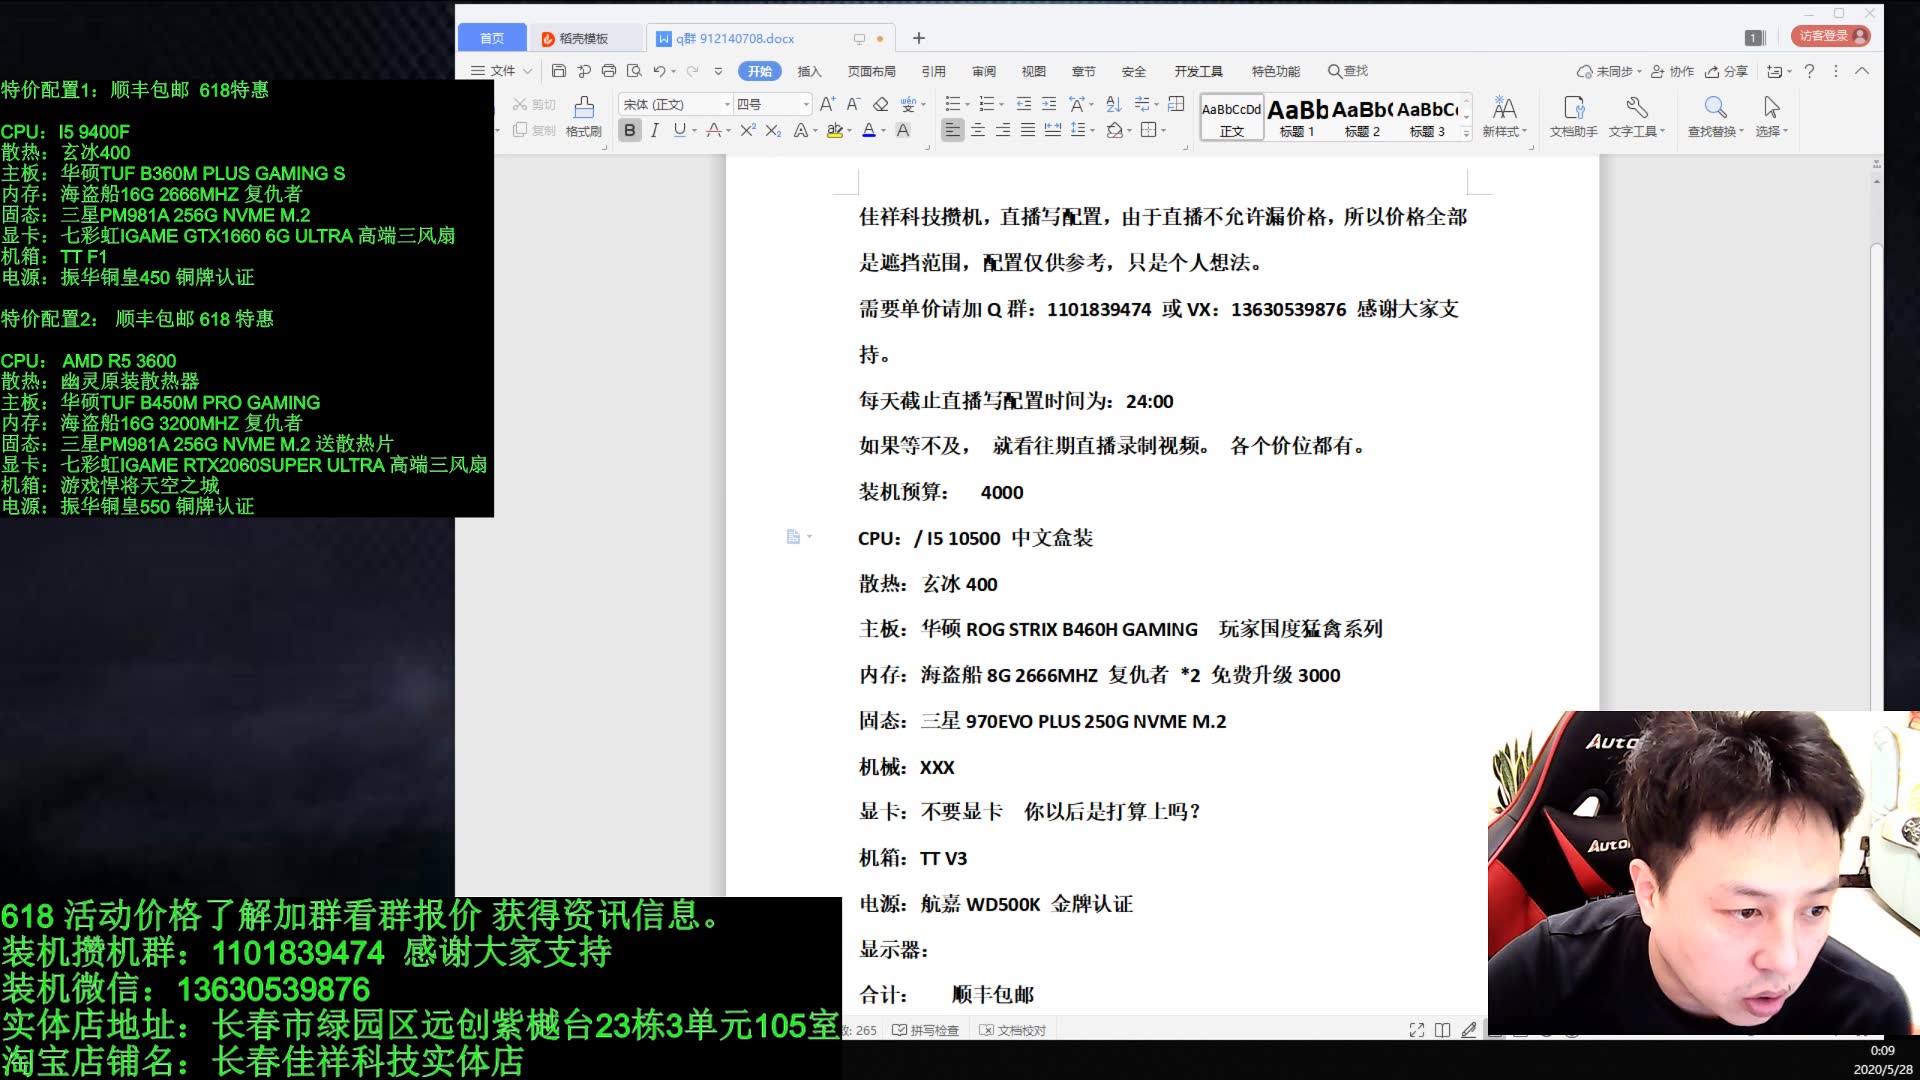This screenshot has height=1080, width=1920.
Task: Click the 装机预算 4000 line in document
Action: coord(941,492)
